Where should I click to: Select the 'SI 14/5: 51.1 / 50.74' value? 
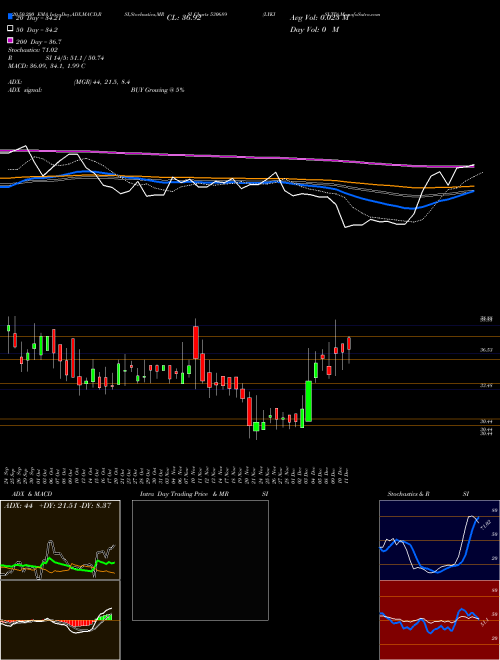(75, 58)
